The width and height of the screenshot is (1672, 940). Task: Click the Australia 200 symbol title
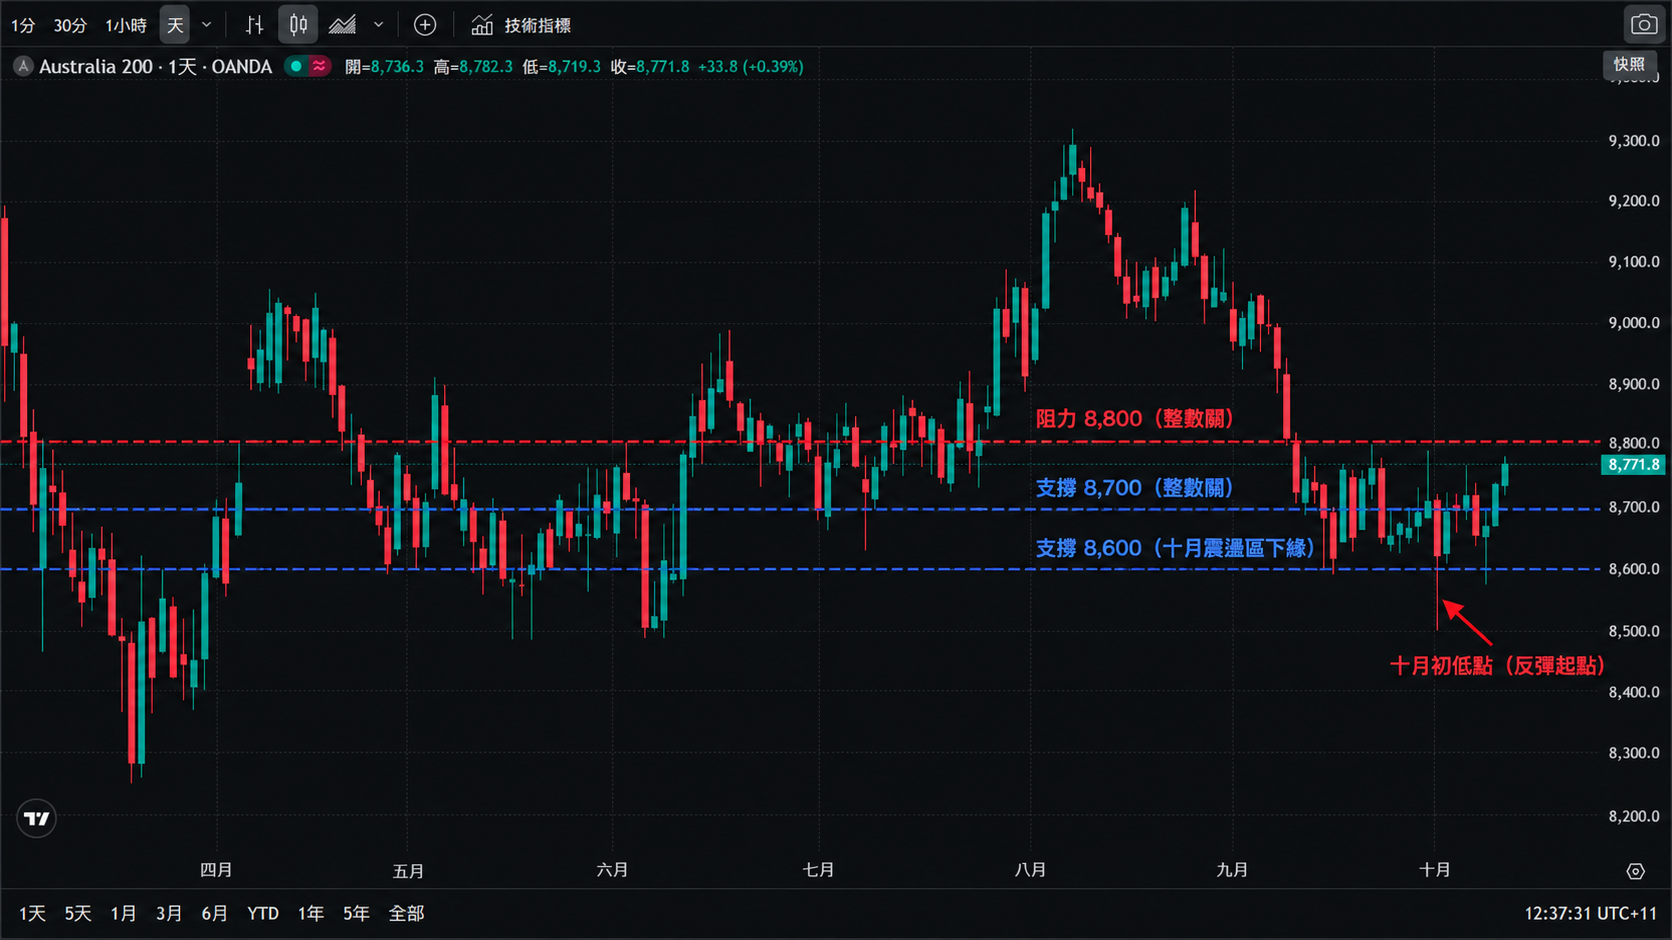[155, 67]
